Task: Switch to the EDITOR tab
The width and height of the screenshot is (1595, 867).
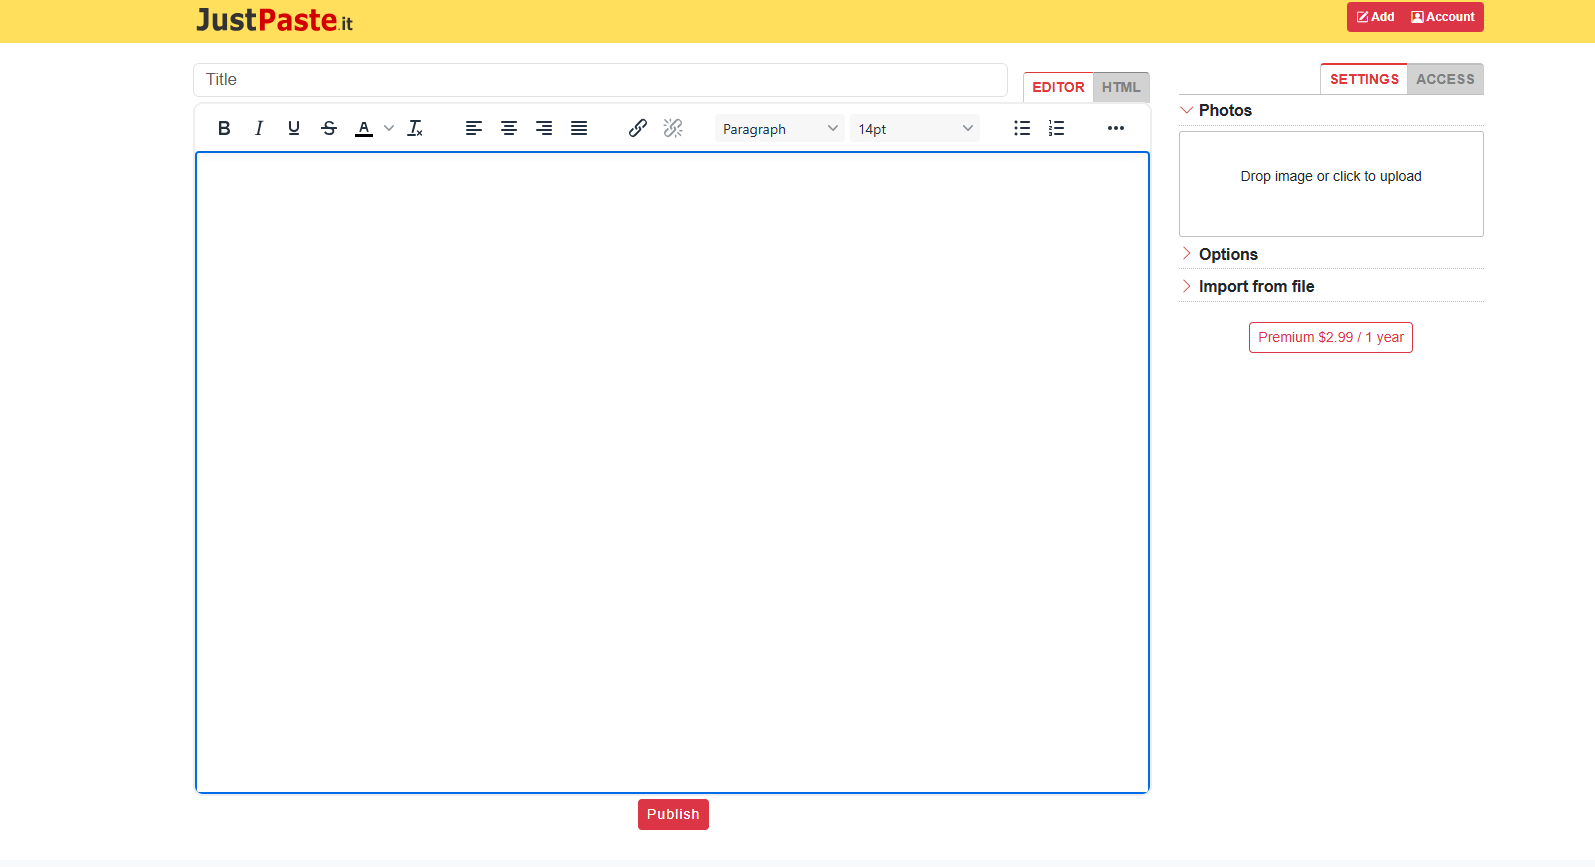Action: [1058, 87]
